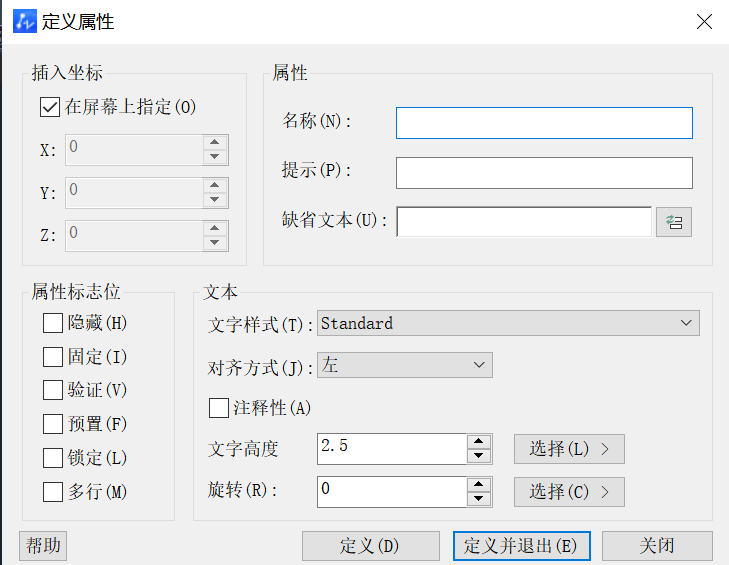Check the 固定(I) option

53,357
